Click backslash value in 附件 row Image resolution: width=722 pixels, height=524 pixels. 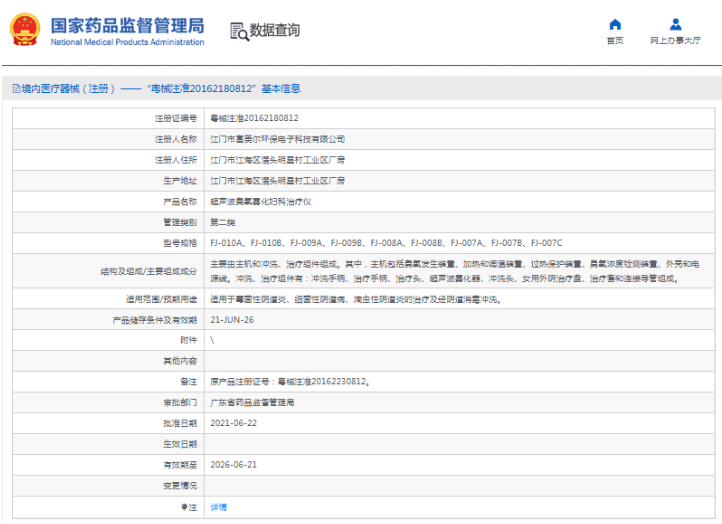pyautogui.click(x=212, y=340)
